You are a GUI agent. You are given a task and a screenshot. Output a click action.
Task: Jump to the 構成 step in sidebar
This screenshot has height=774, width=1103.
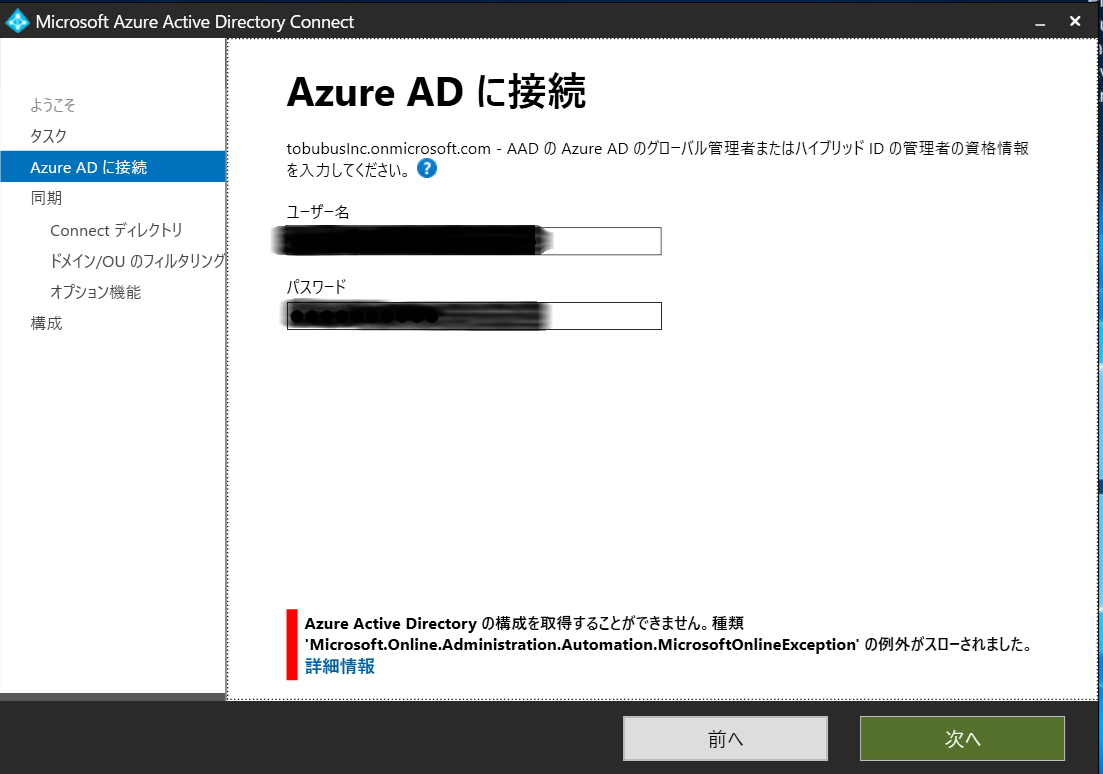click(46, 323)
